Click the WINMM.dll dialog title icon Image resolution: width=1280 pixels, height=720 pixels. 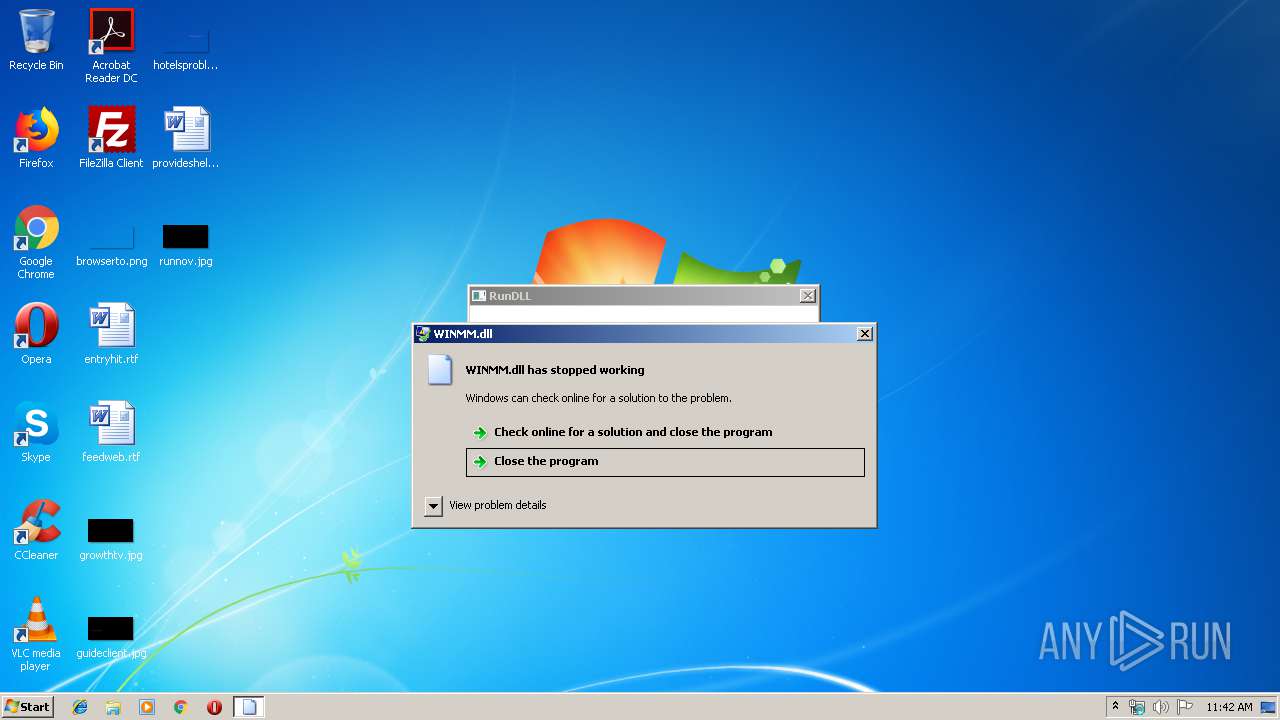tap(424, 334)
